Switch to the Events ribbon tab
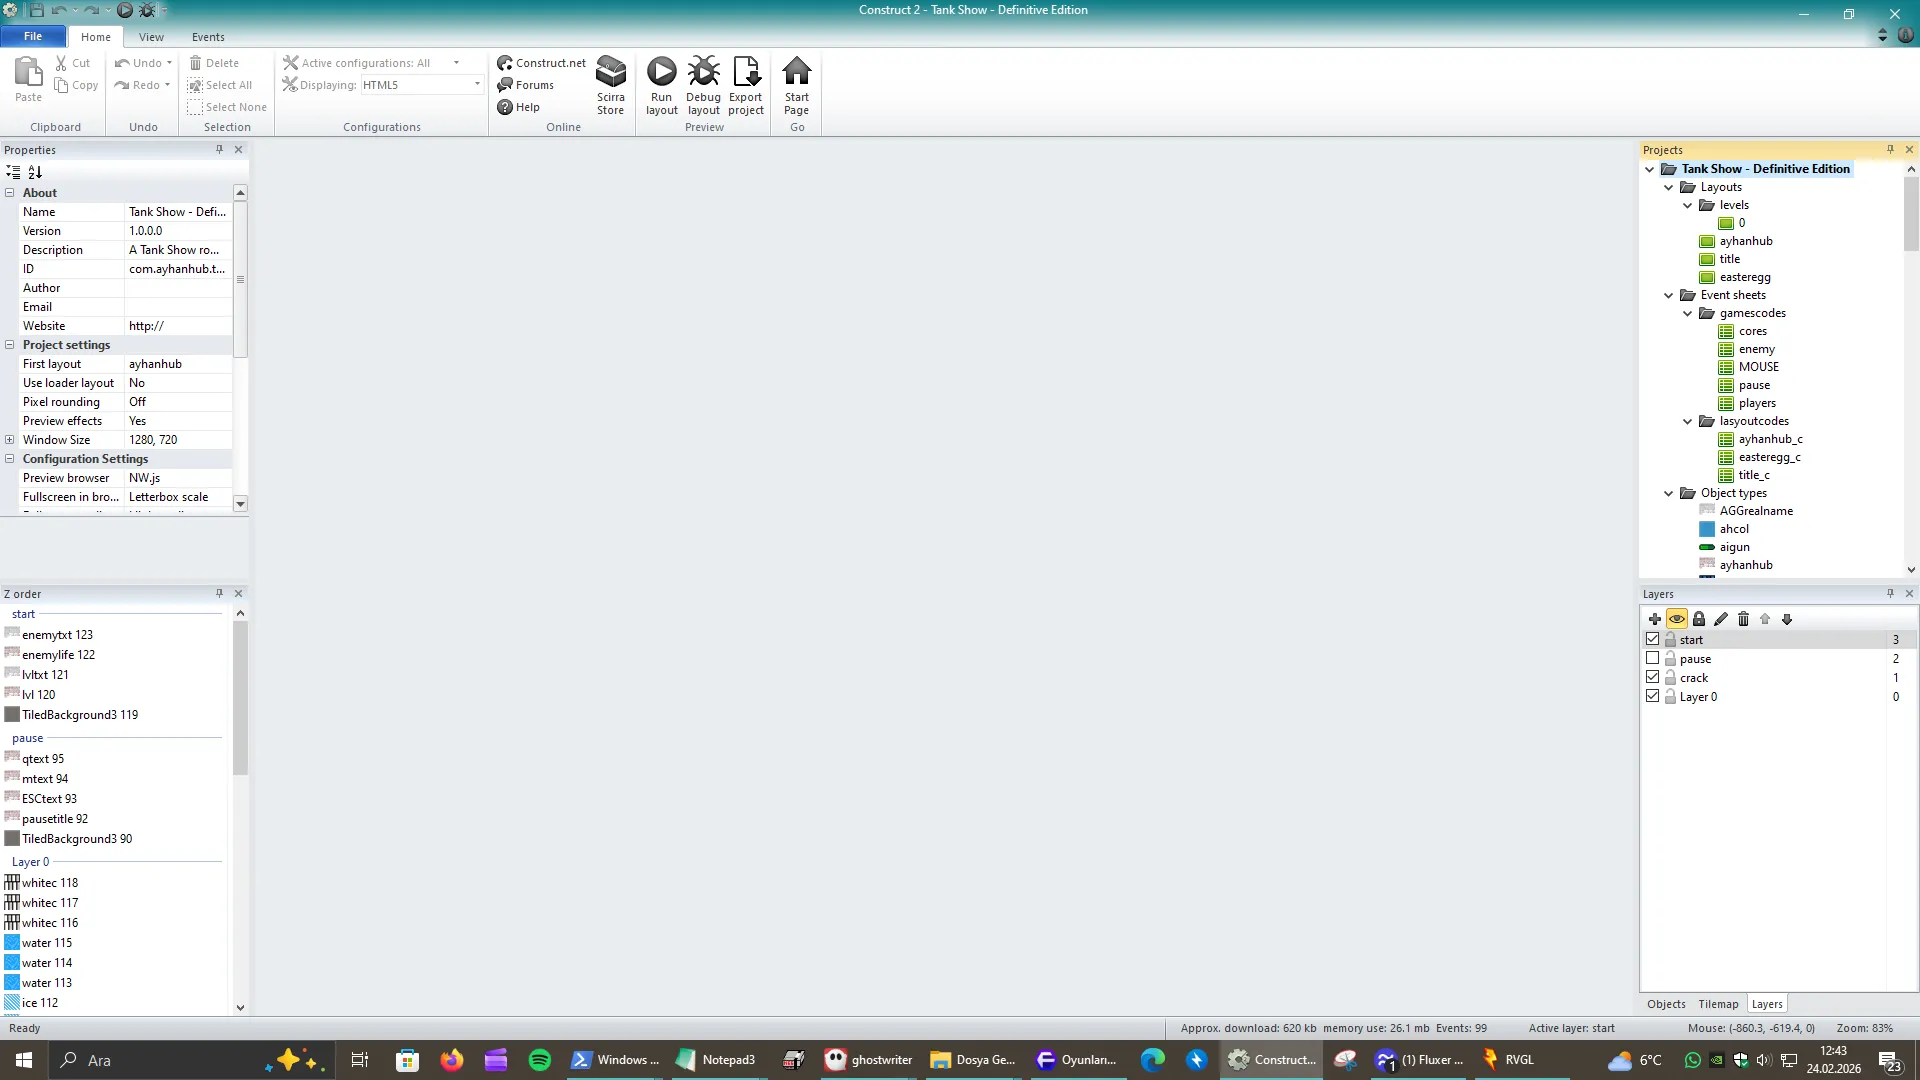Viewport: 1920px width, 1080px height. click(x=208, y=37)
